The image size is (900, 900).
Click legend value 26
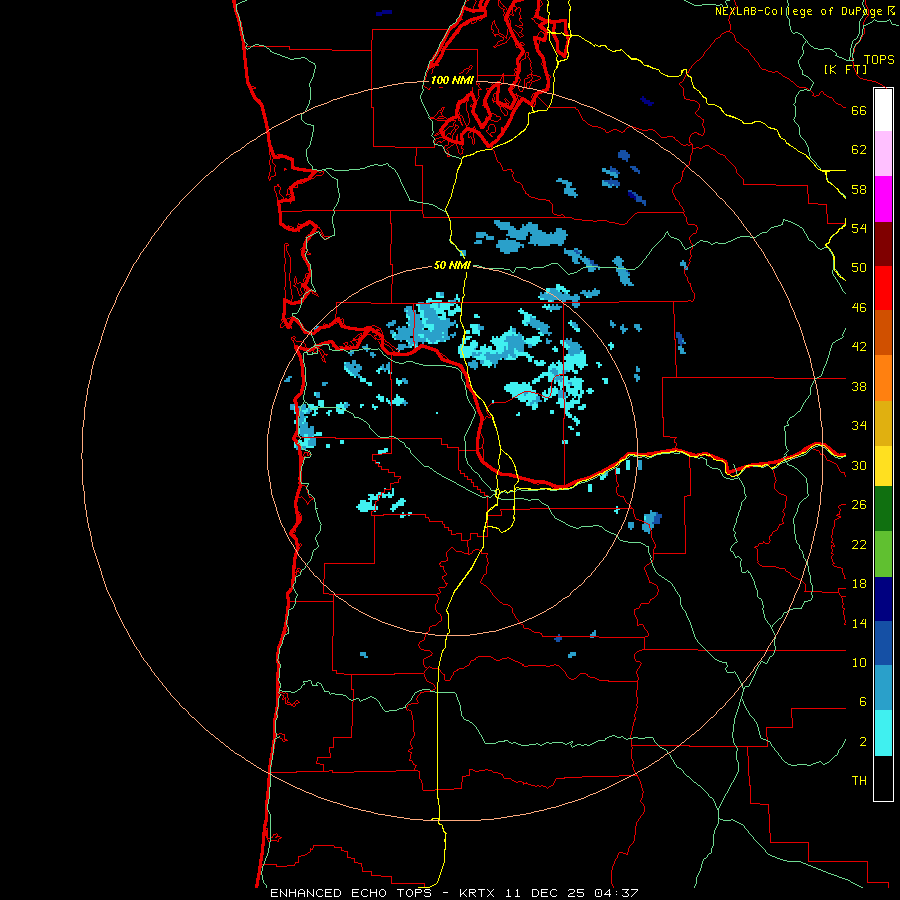pyautogui.click(x=859, y=505)
